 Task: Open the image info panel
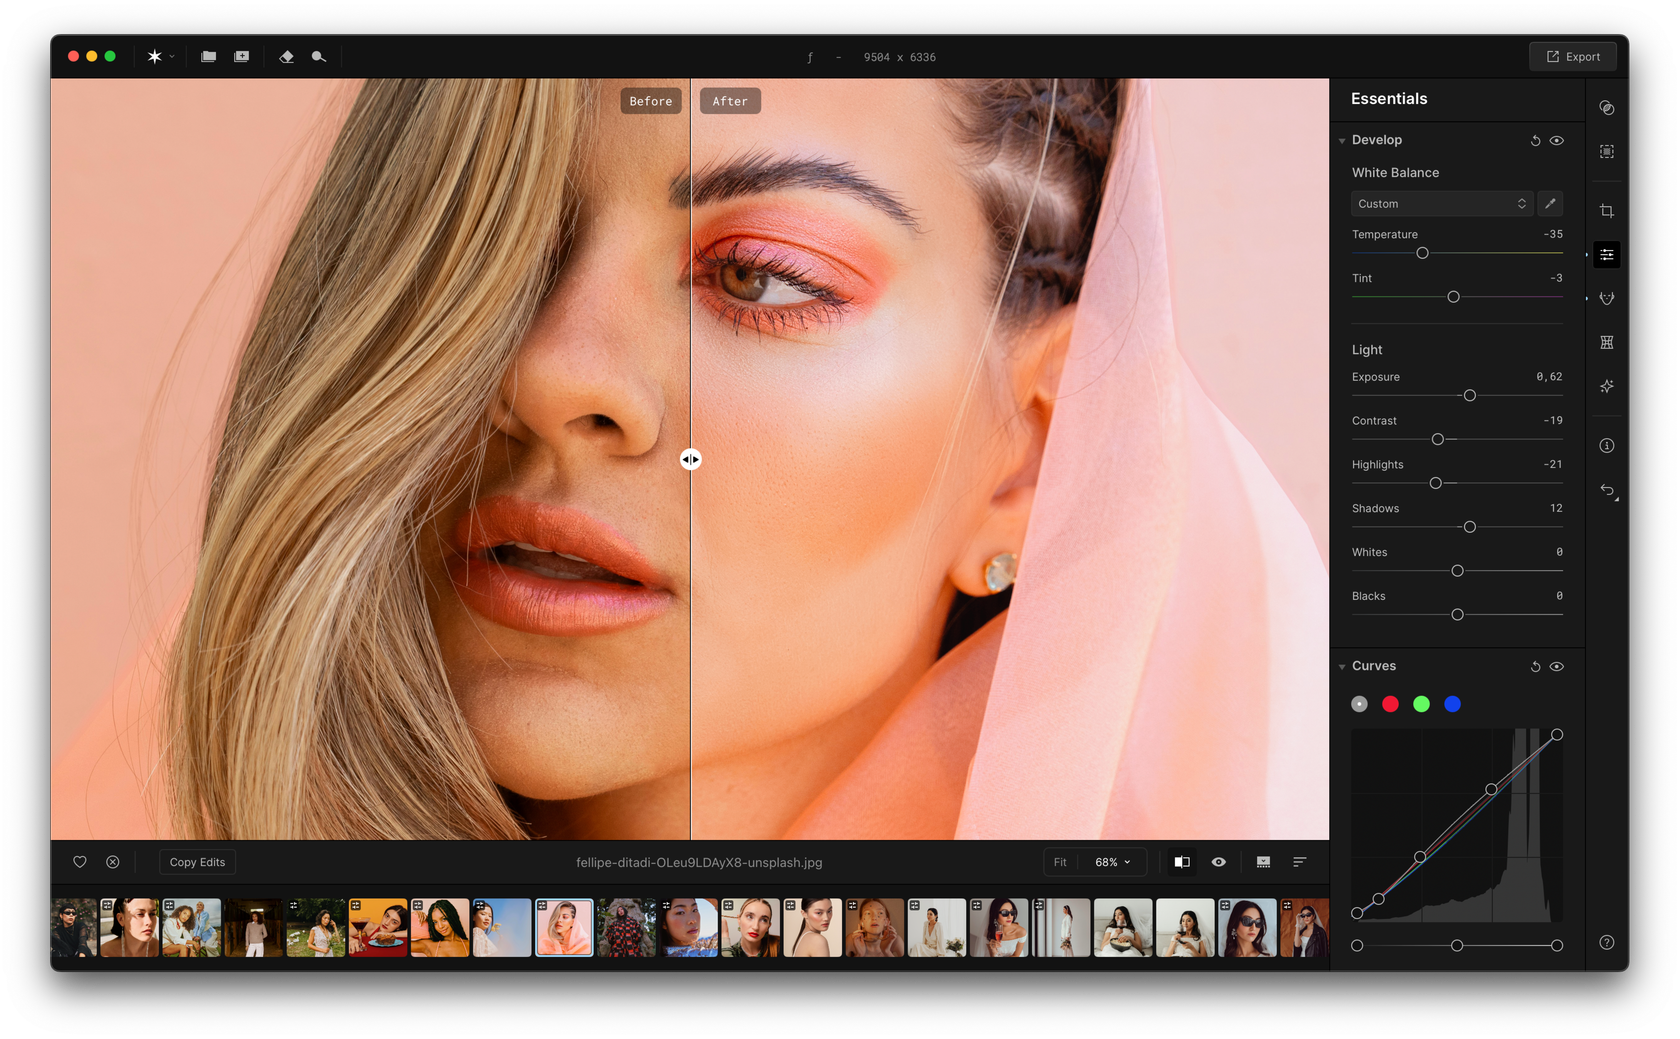1607,445
